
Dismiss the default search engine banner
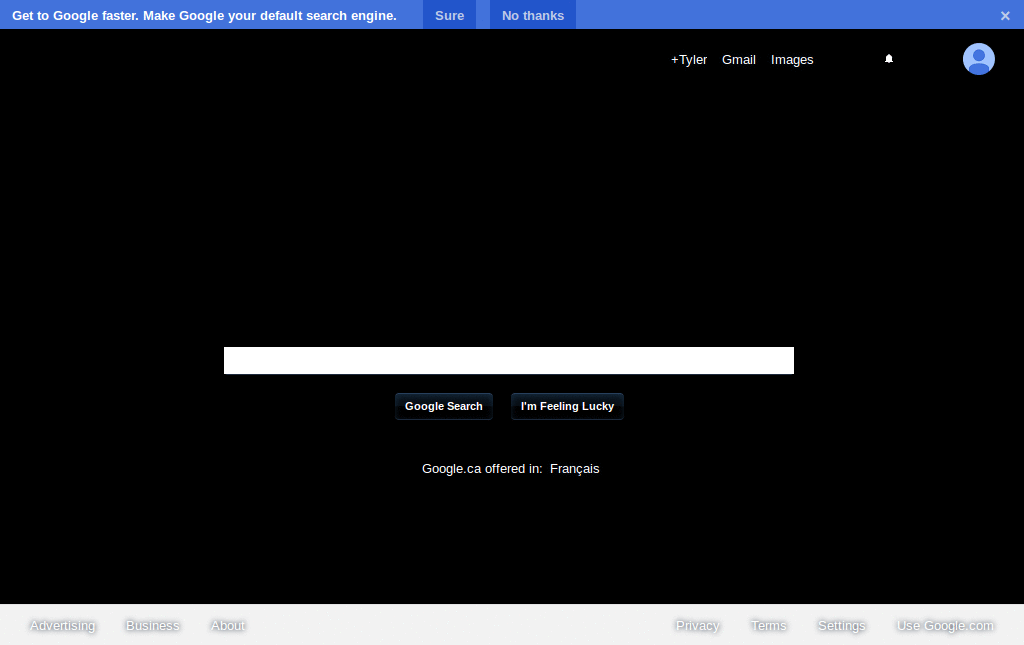[x=1005, y=16]
